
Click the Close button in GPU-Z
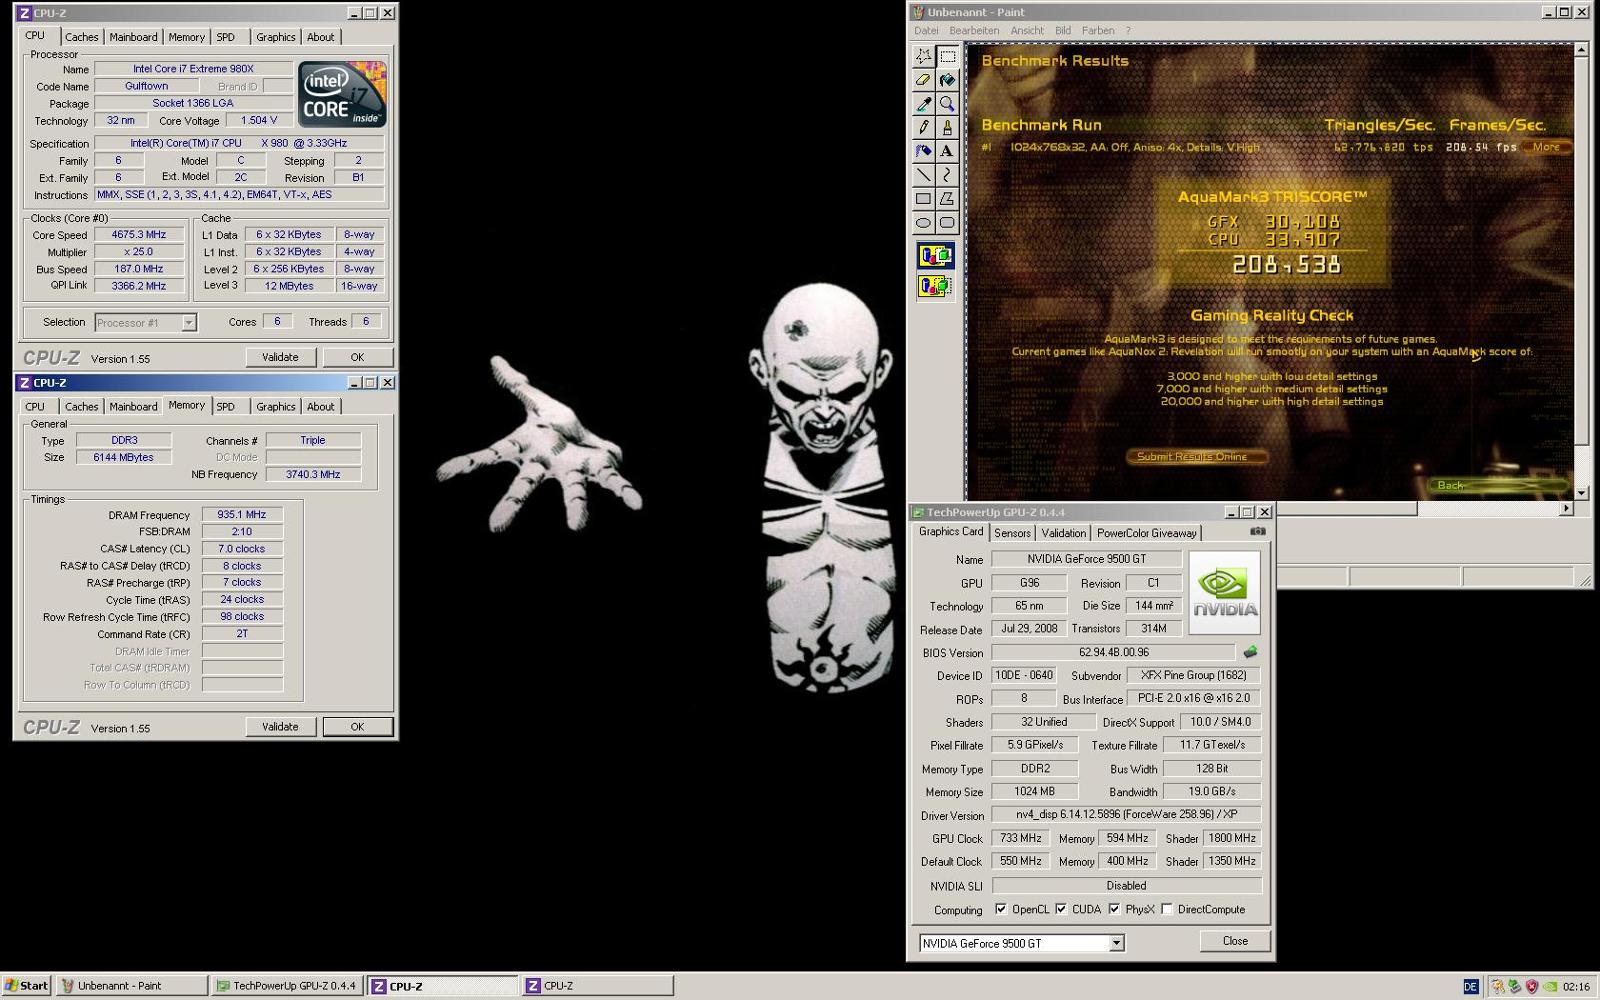[1235, 941]
